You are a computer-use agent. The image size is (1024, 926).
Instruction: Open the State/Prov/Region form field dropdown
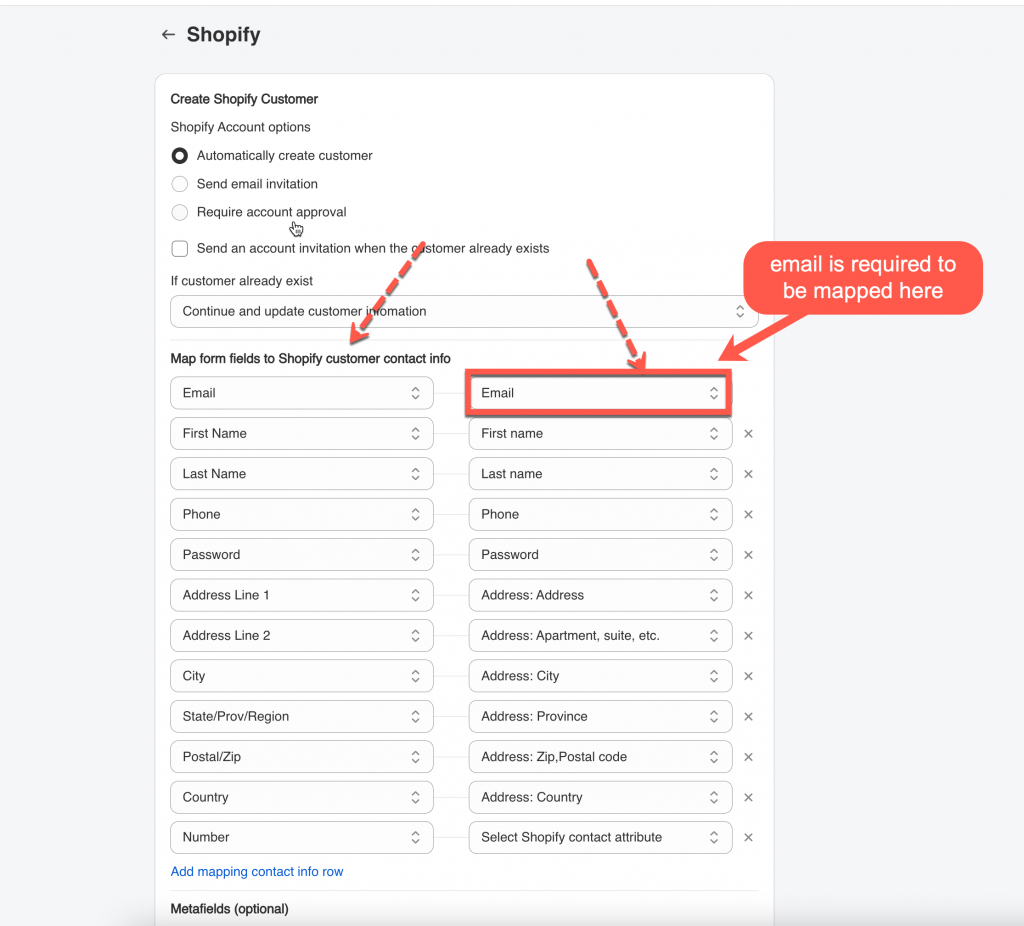(301, 717)
